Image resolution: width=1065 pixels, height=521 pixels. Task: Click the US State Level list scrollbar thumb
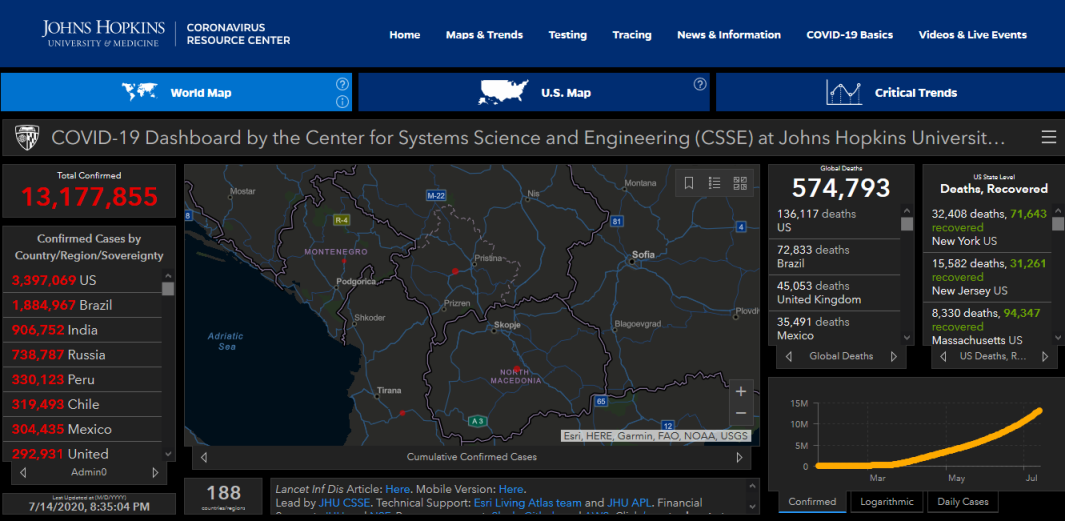point(1058,224)
